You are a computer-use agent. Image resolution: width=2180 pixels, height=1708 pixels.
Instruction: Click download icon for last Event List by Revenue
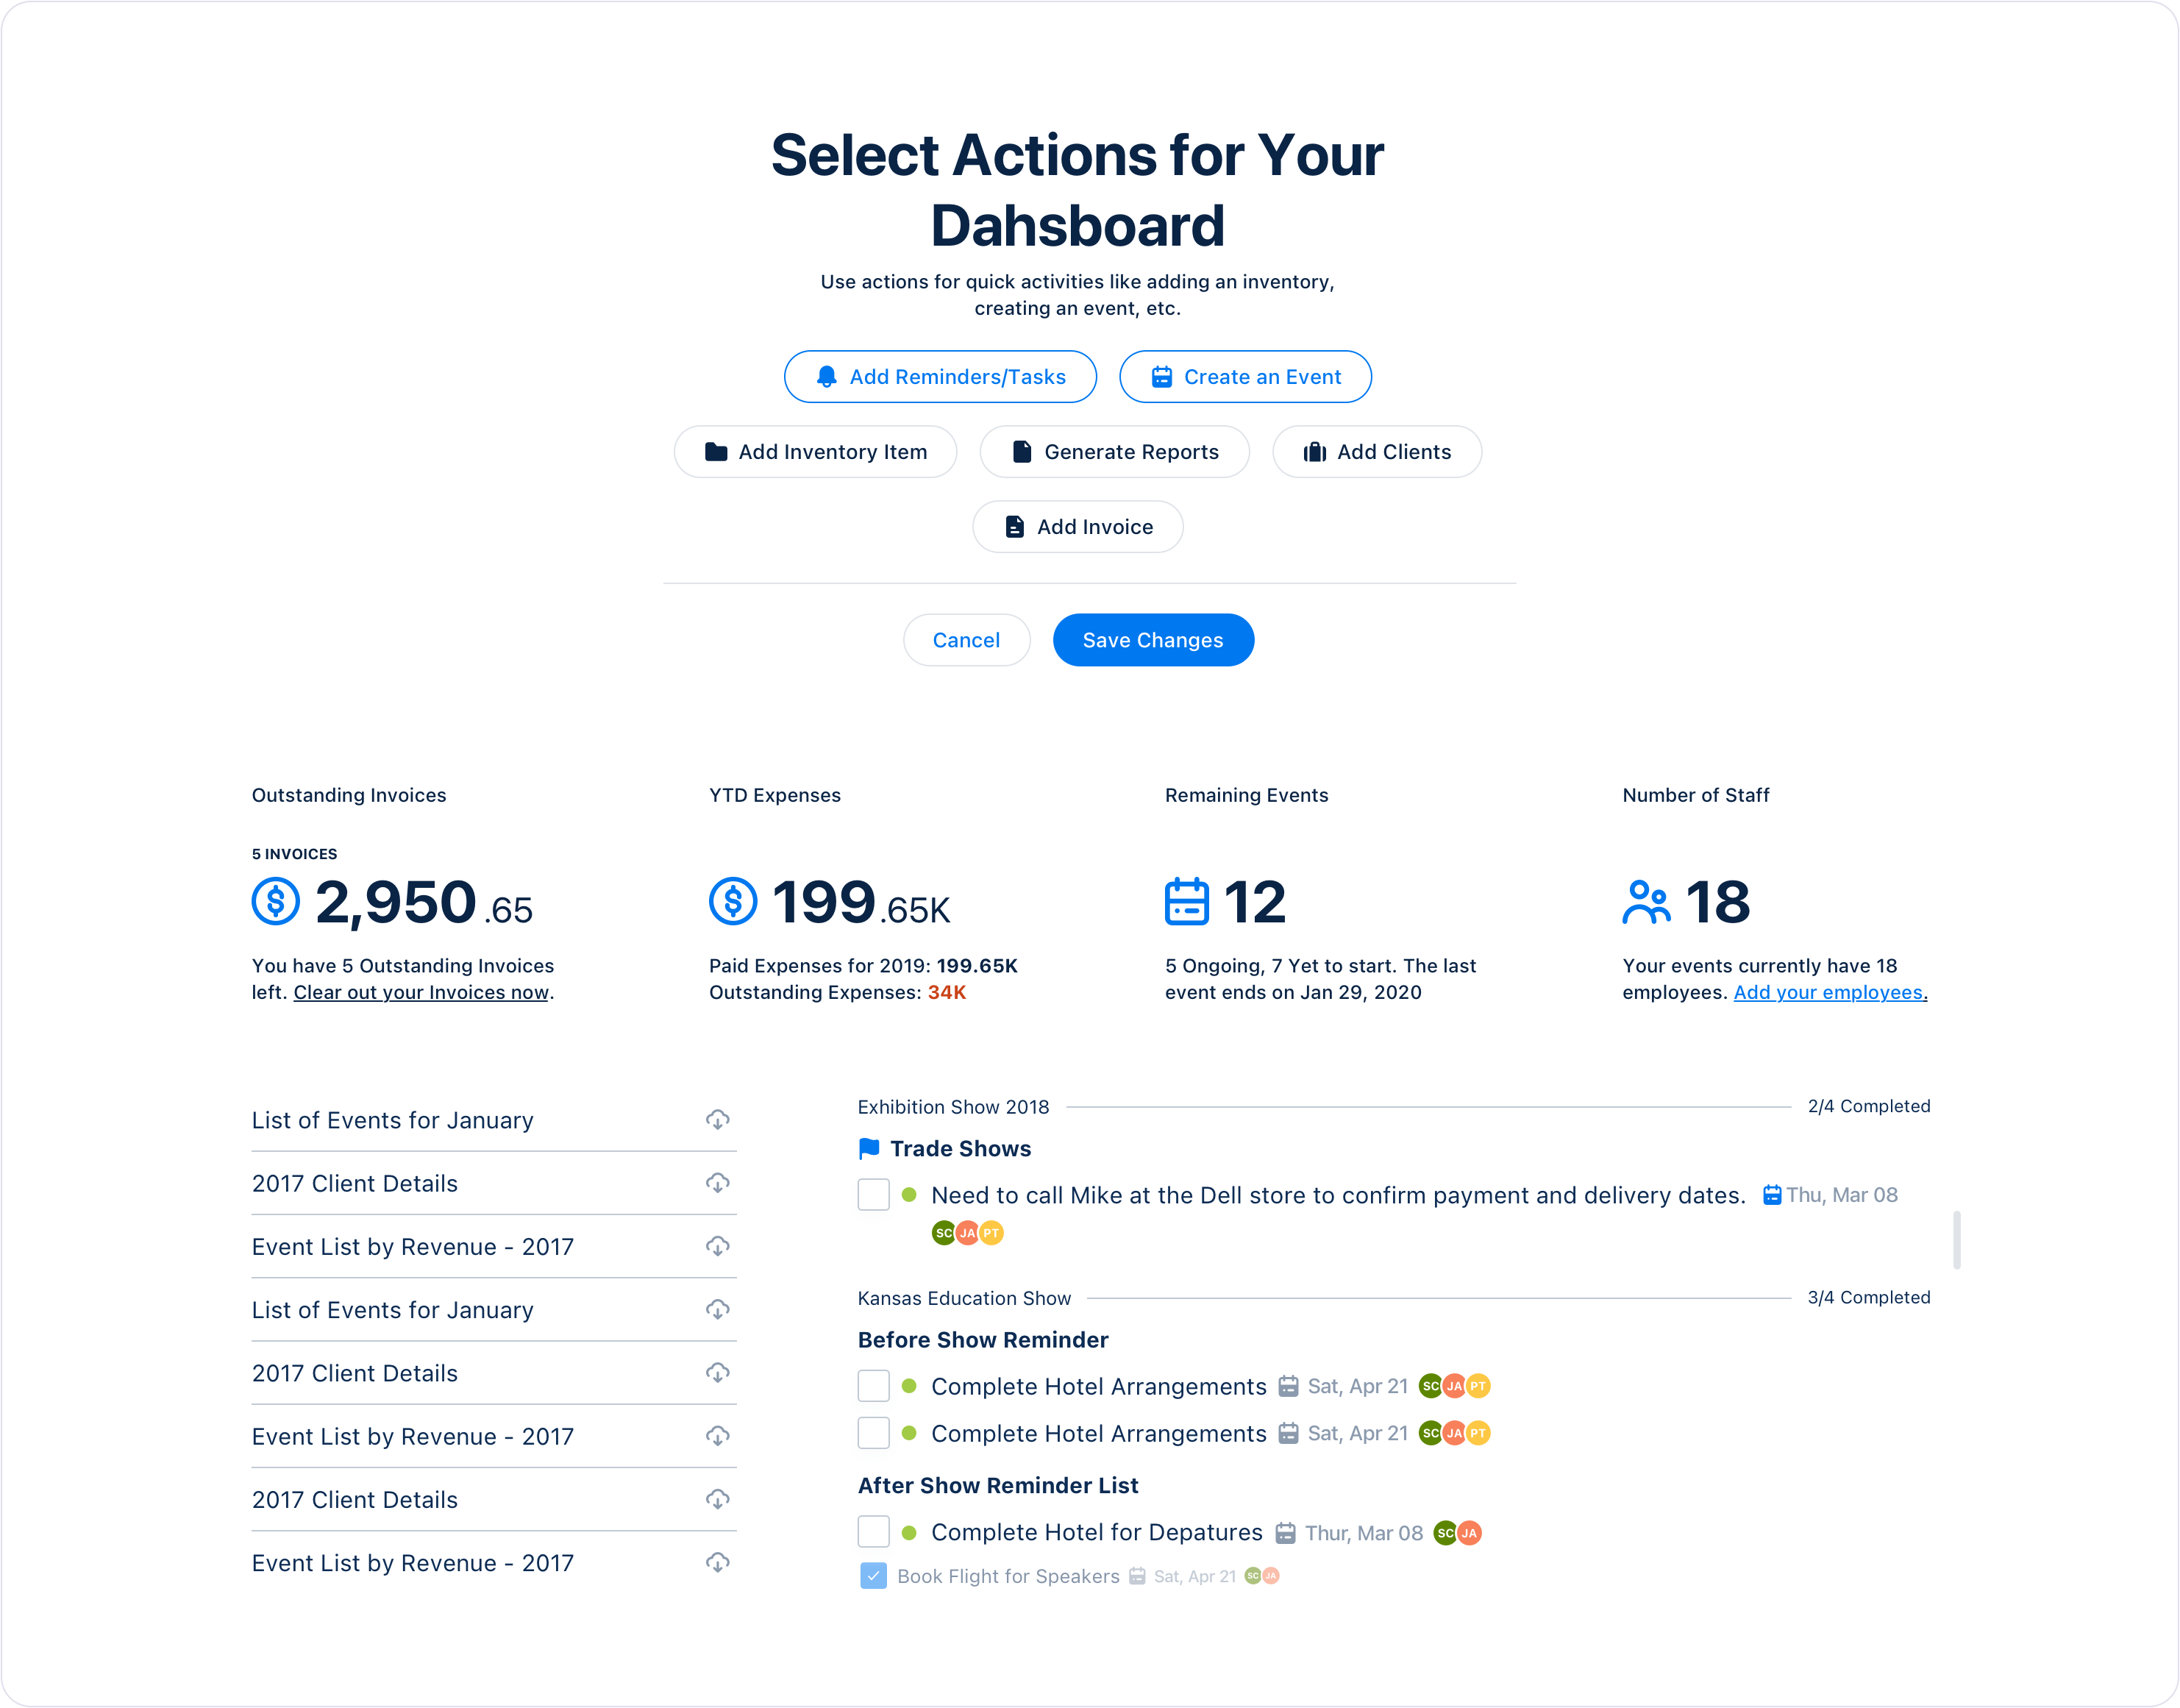(717, 1562)
